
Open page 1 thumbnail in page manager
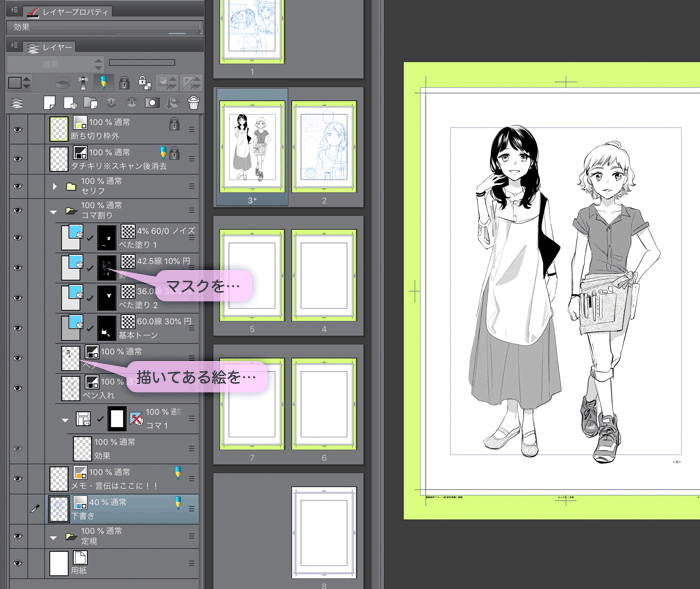[x=252, y=31]
